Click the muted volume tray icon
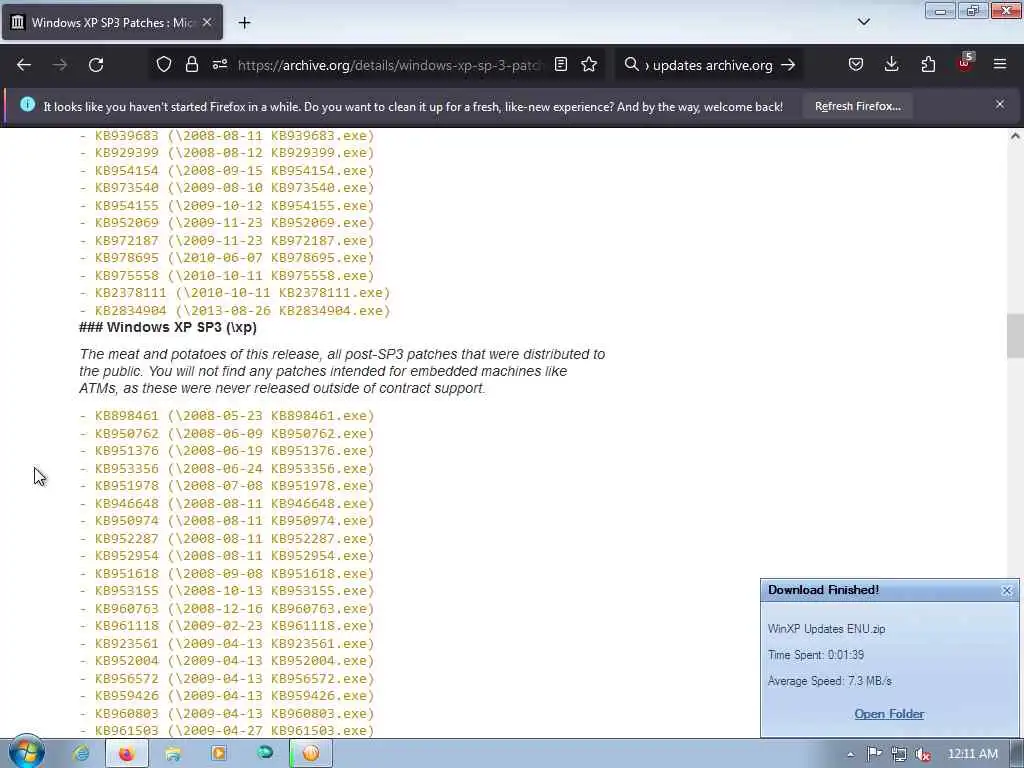This screenshot has height=768, width=1024. click(x=923, y=754)
